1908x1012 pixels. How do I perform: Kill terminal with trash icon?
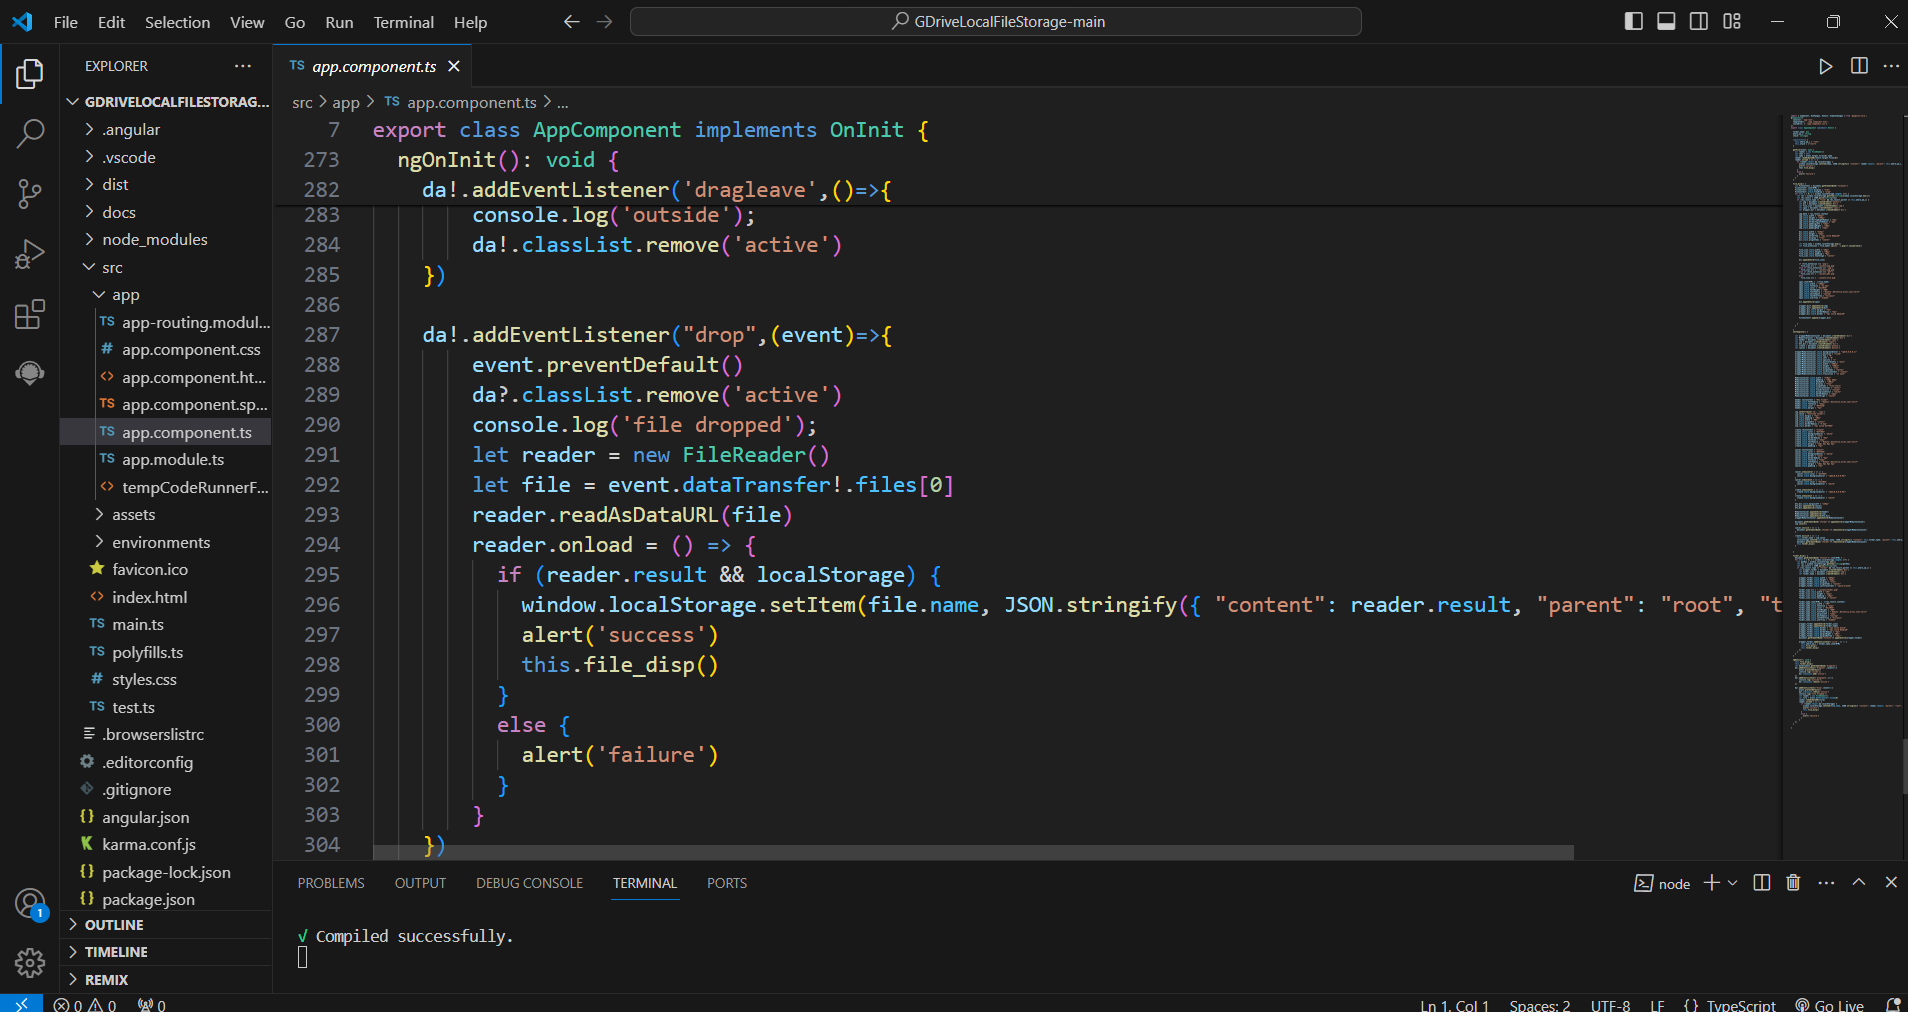click(x=1793, y=883)
